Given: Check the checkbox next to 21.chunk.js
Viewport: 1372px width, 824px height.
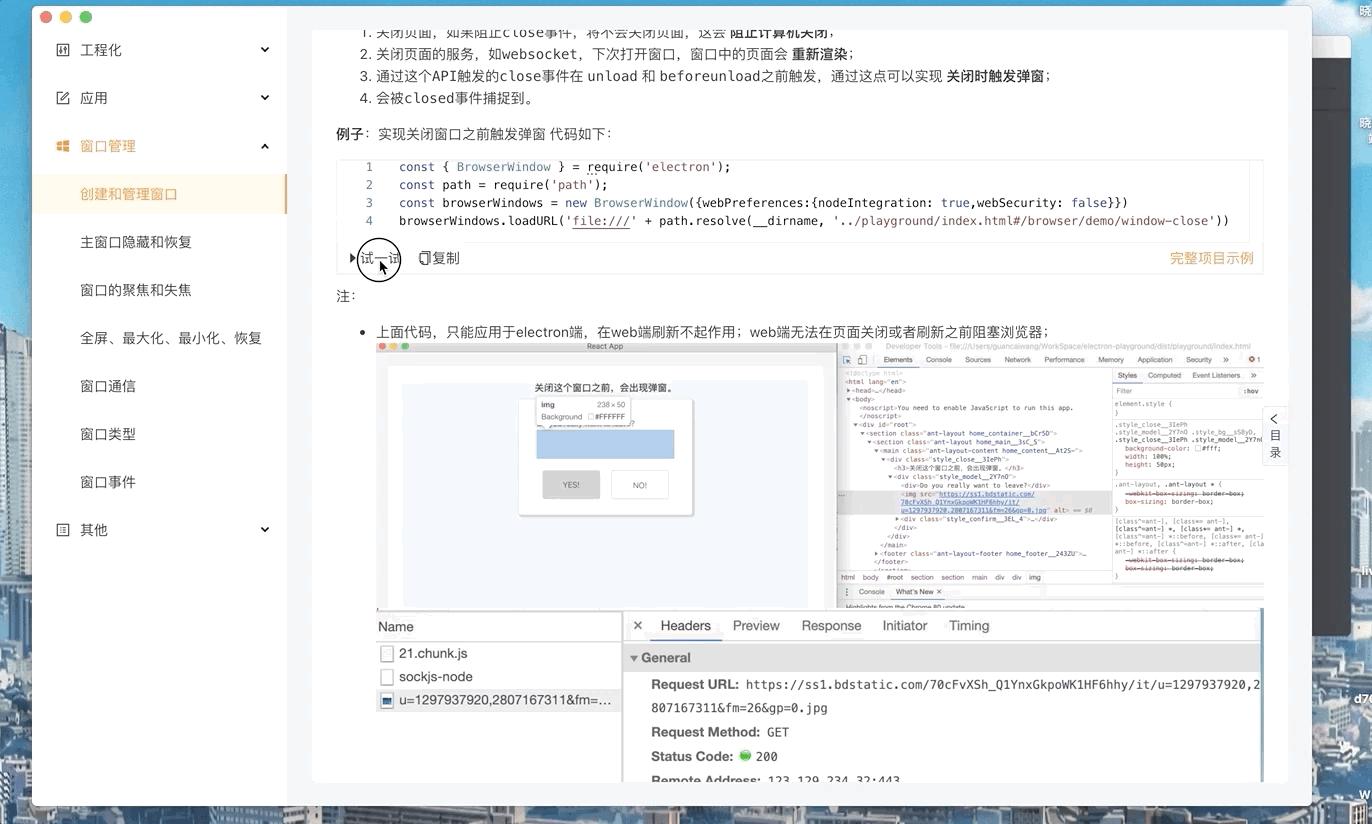Looking at the screenshot, I should click(x=387, y=653).
